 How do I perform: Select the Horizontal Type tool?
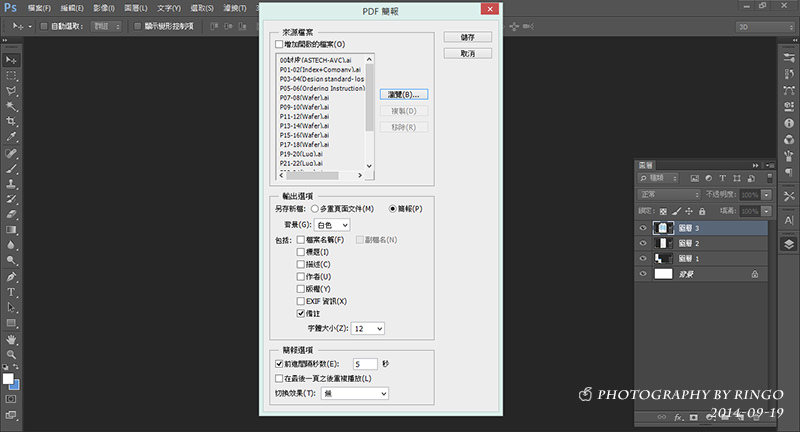coord(11,292)
